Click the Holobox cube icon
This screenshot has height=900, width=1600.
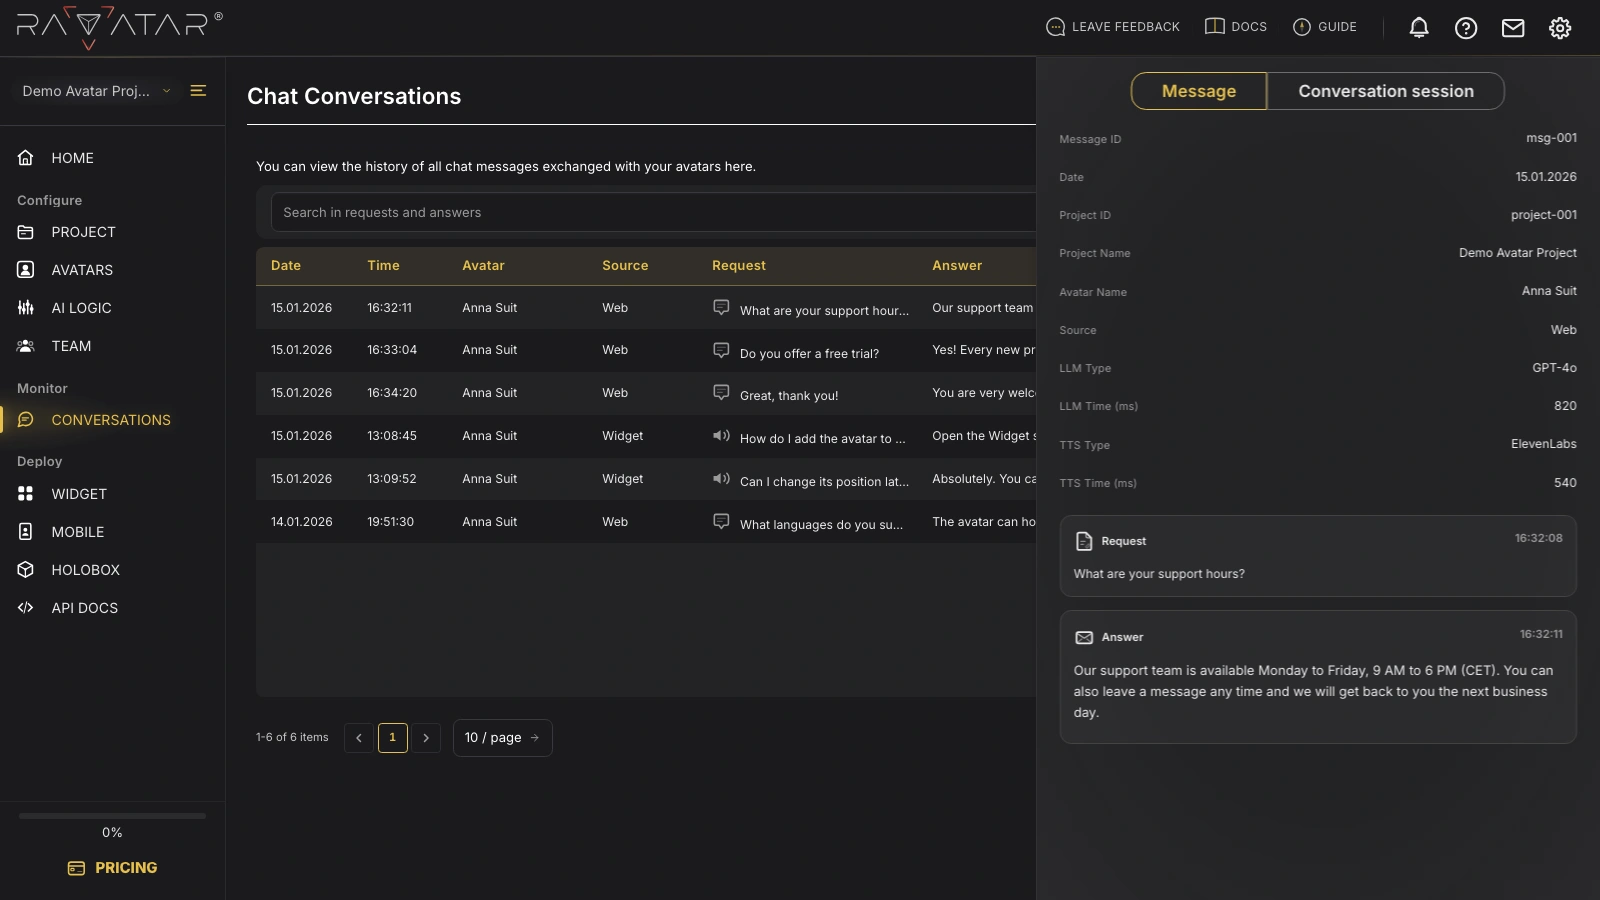coord(26,570)
